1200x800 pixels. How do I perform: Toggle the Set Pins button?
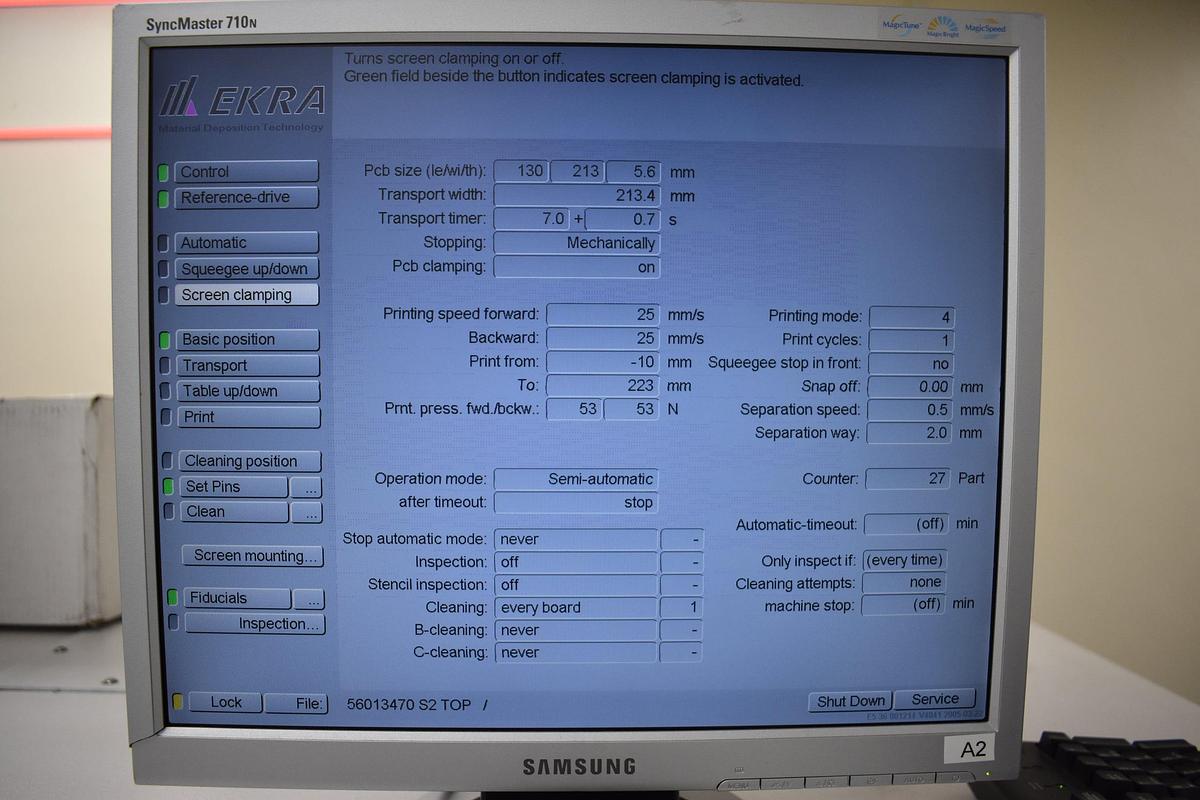click(x=234, y=487)
